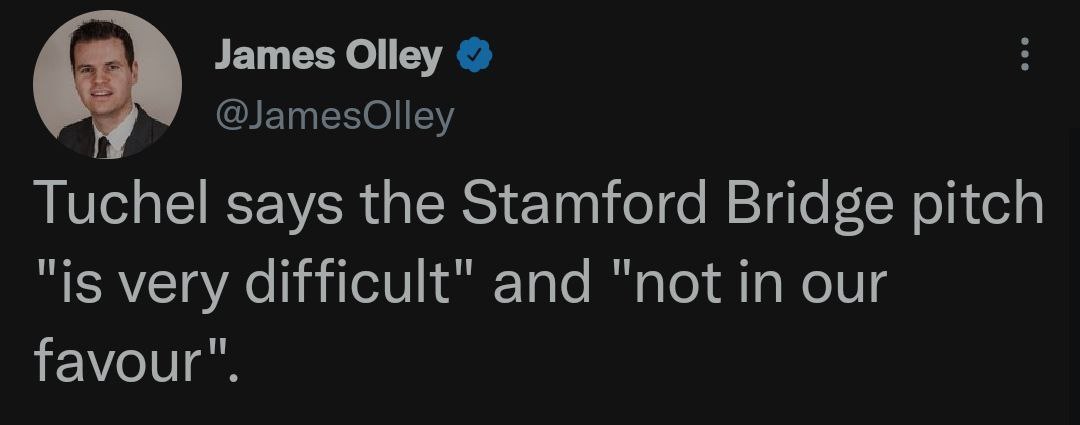Screen dimensions: 1080x425
Task: Click the word "is" starting the second line
Action: coord(77,282)
